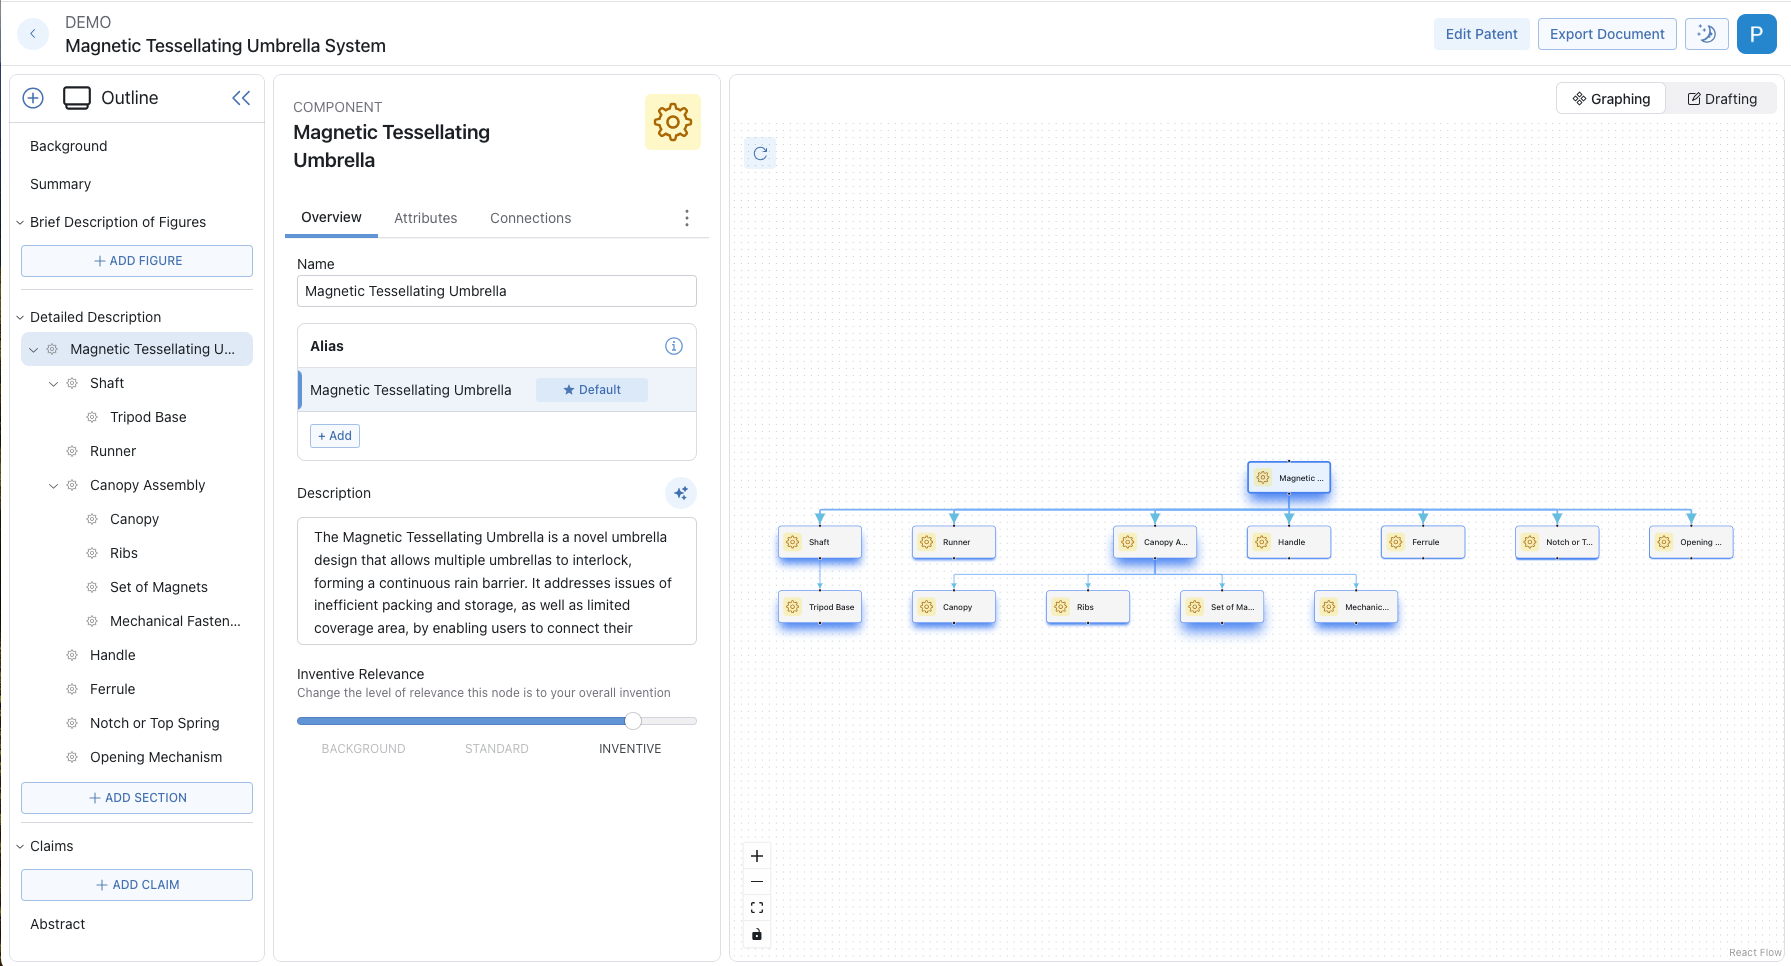Screen dimensions: 1791x966
Task: Click the Alias info icon
Action: [674, 346]
